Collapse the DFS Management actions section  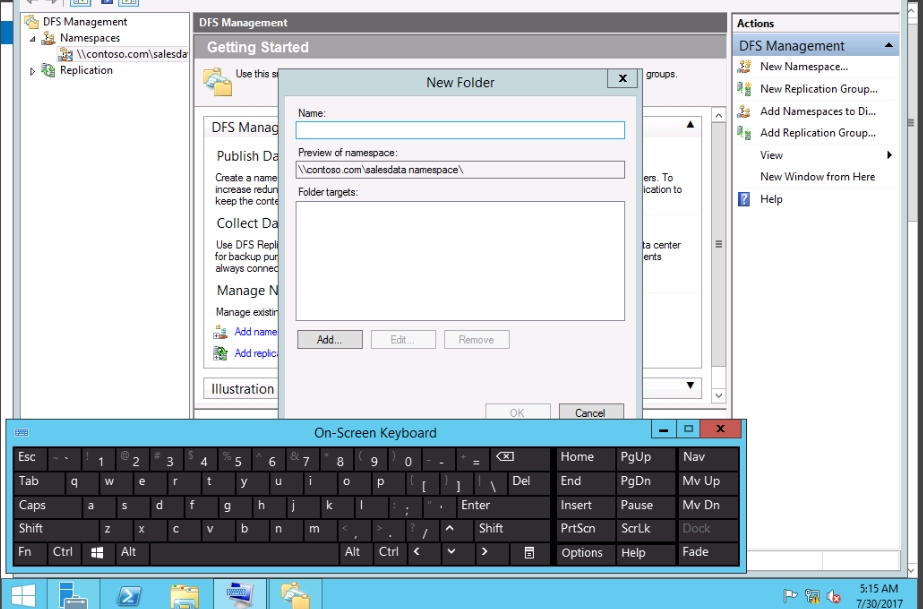coord(888,45)
